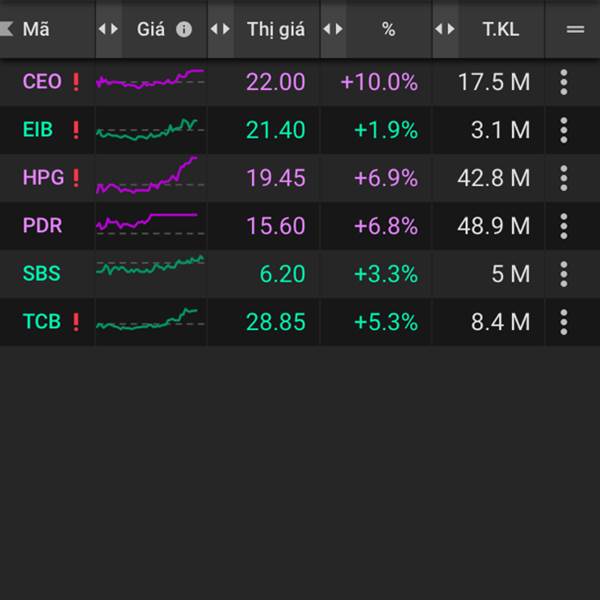This screenshot has width=600, height=600.
Task: Switch the Thị giá column using its arrows
Action: [x=220, y=29]
